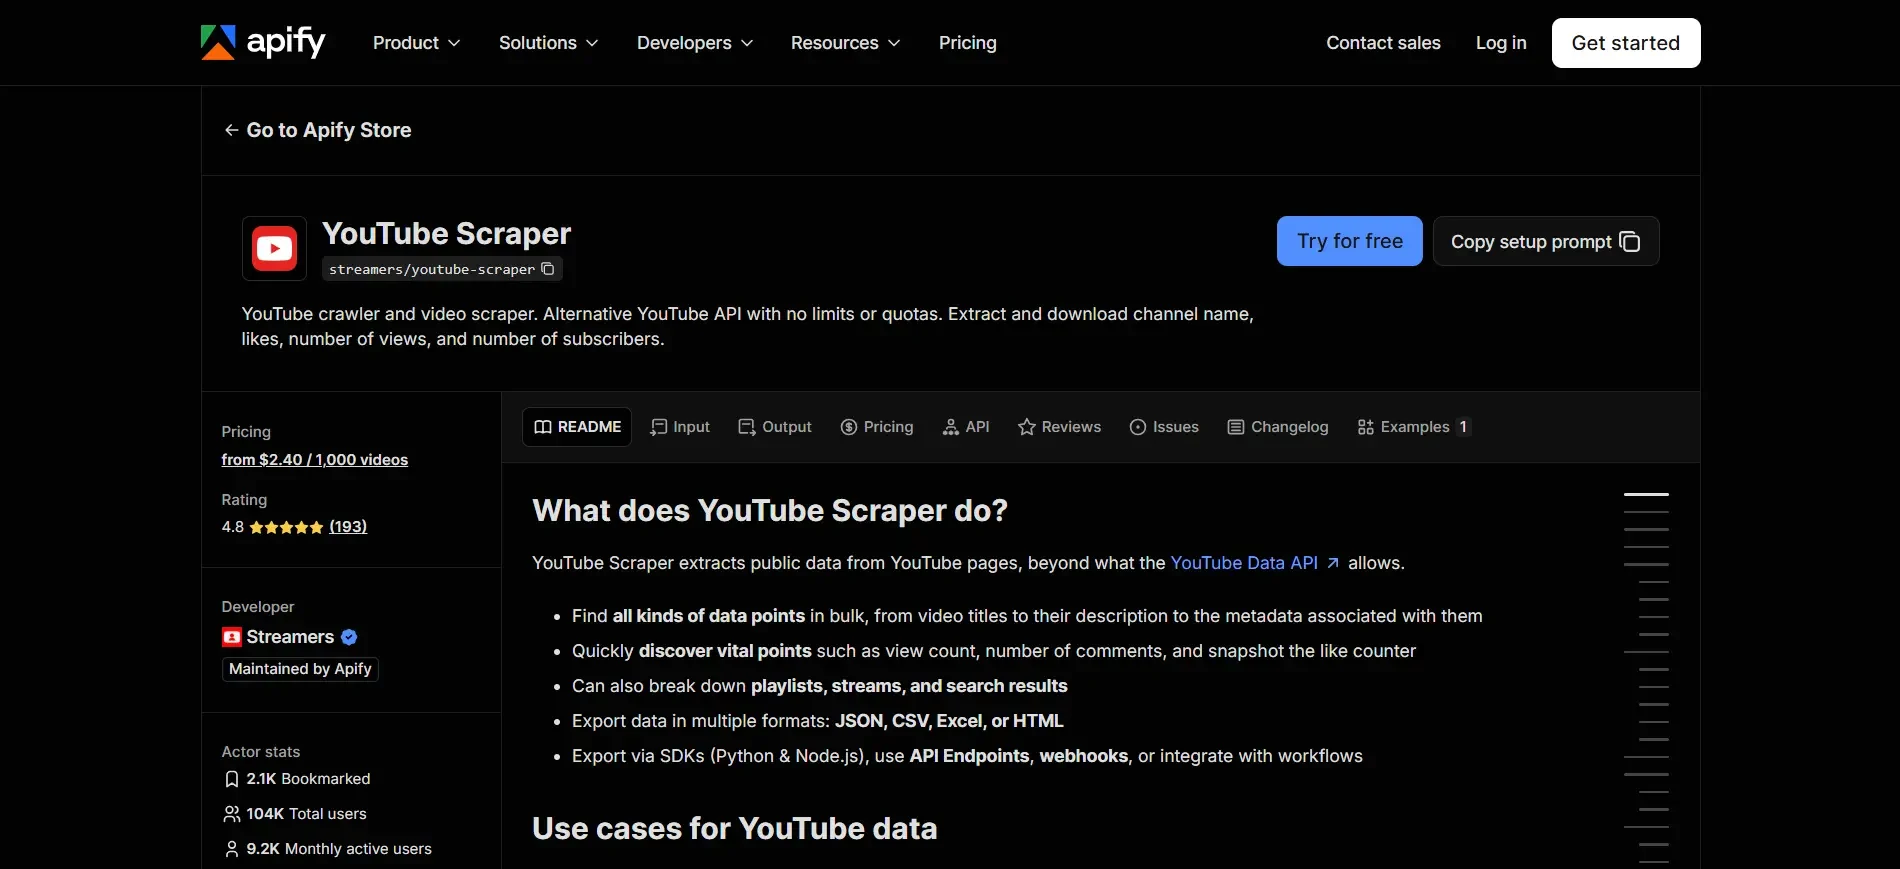This screenshot has height=869, width=1900.
Task: Click the rating stars in the sidebar
Action: 286,527
